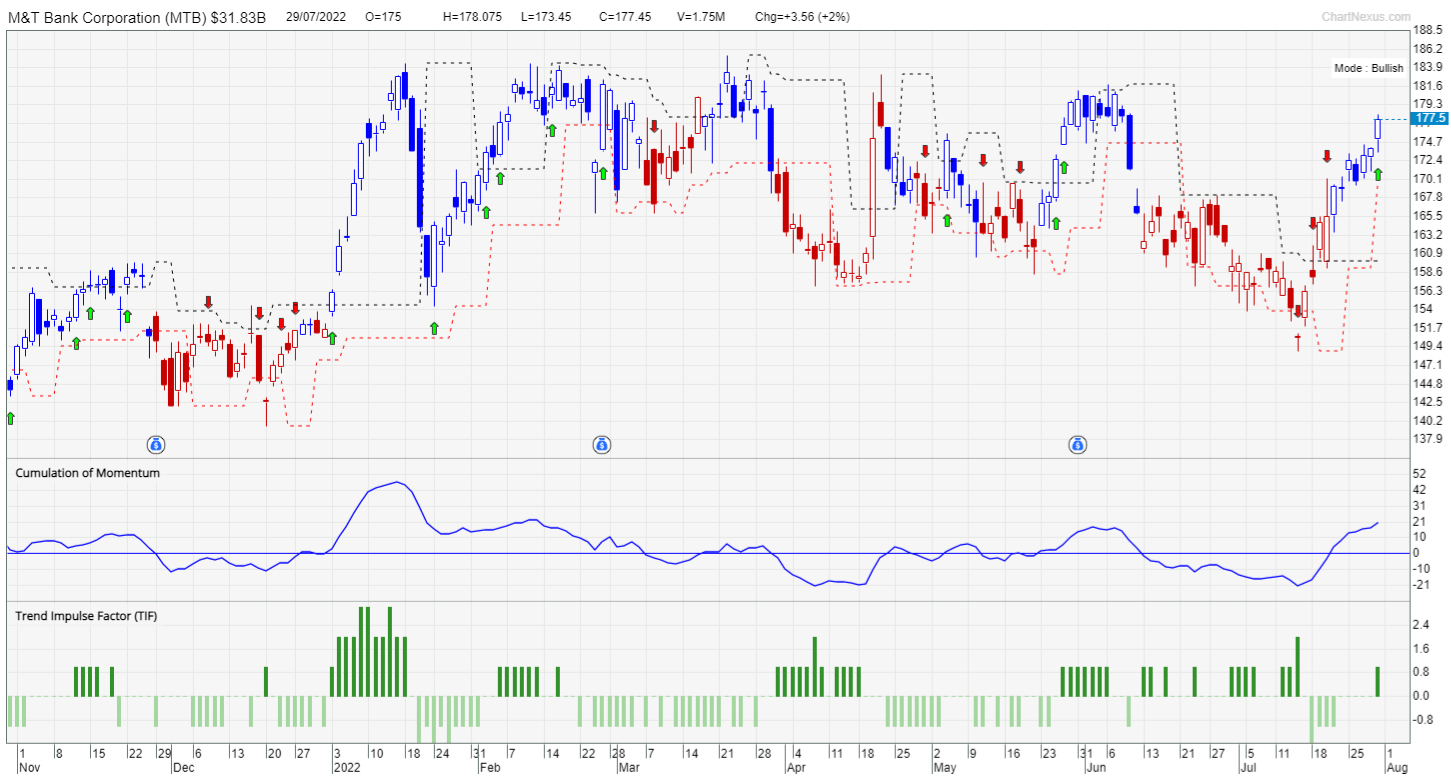
Task: Click the Trend Impulse Factor (TIF) panel title
Action: point(86,616)
